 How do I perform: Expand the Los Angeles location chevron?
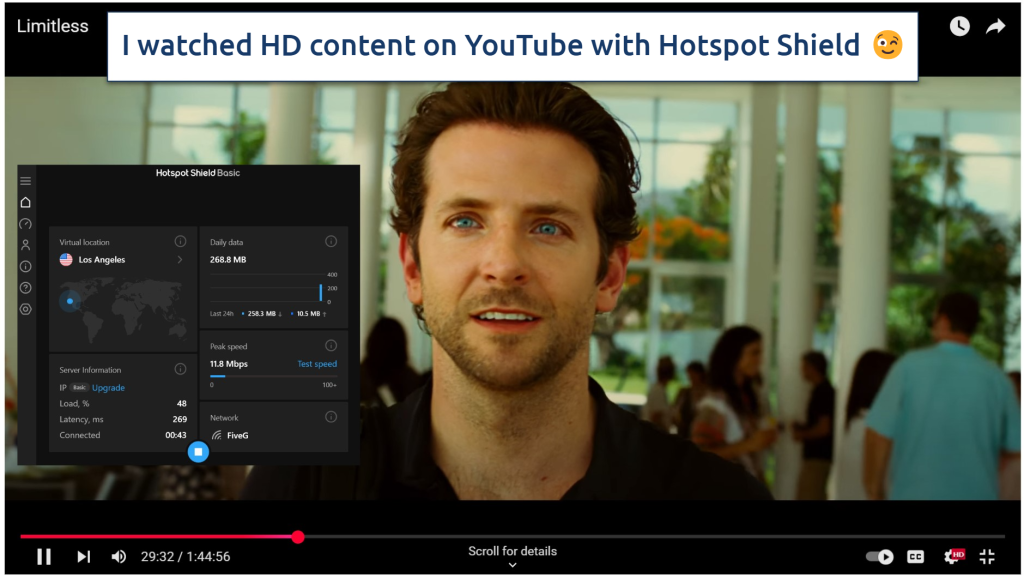(x=180, y=260)
